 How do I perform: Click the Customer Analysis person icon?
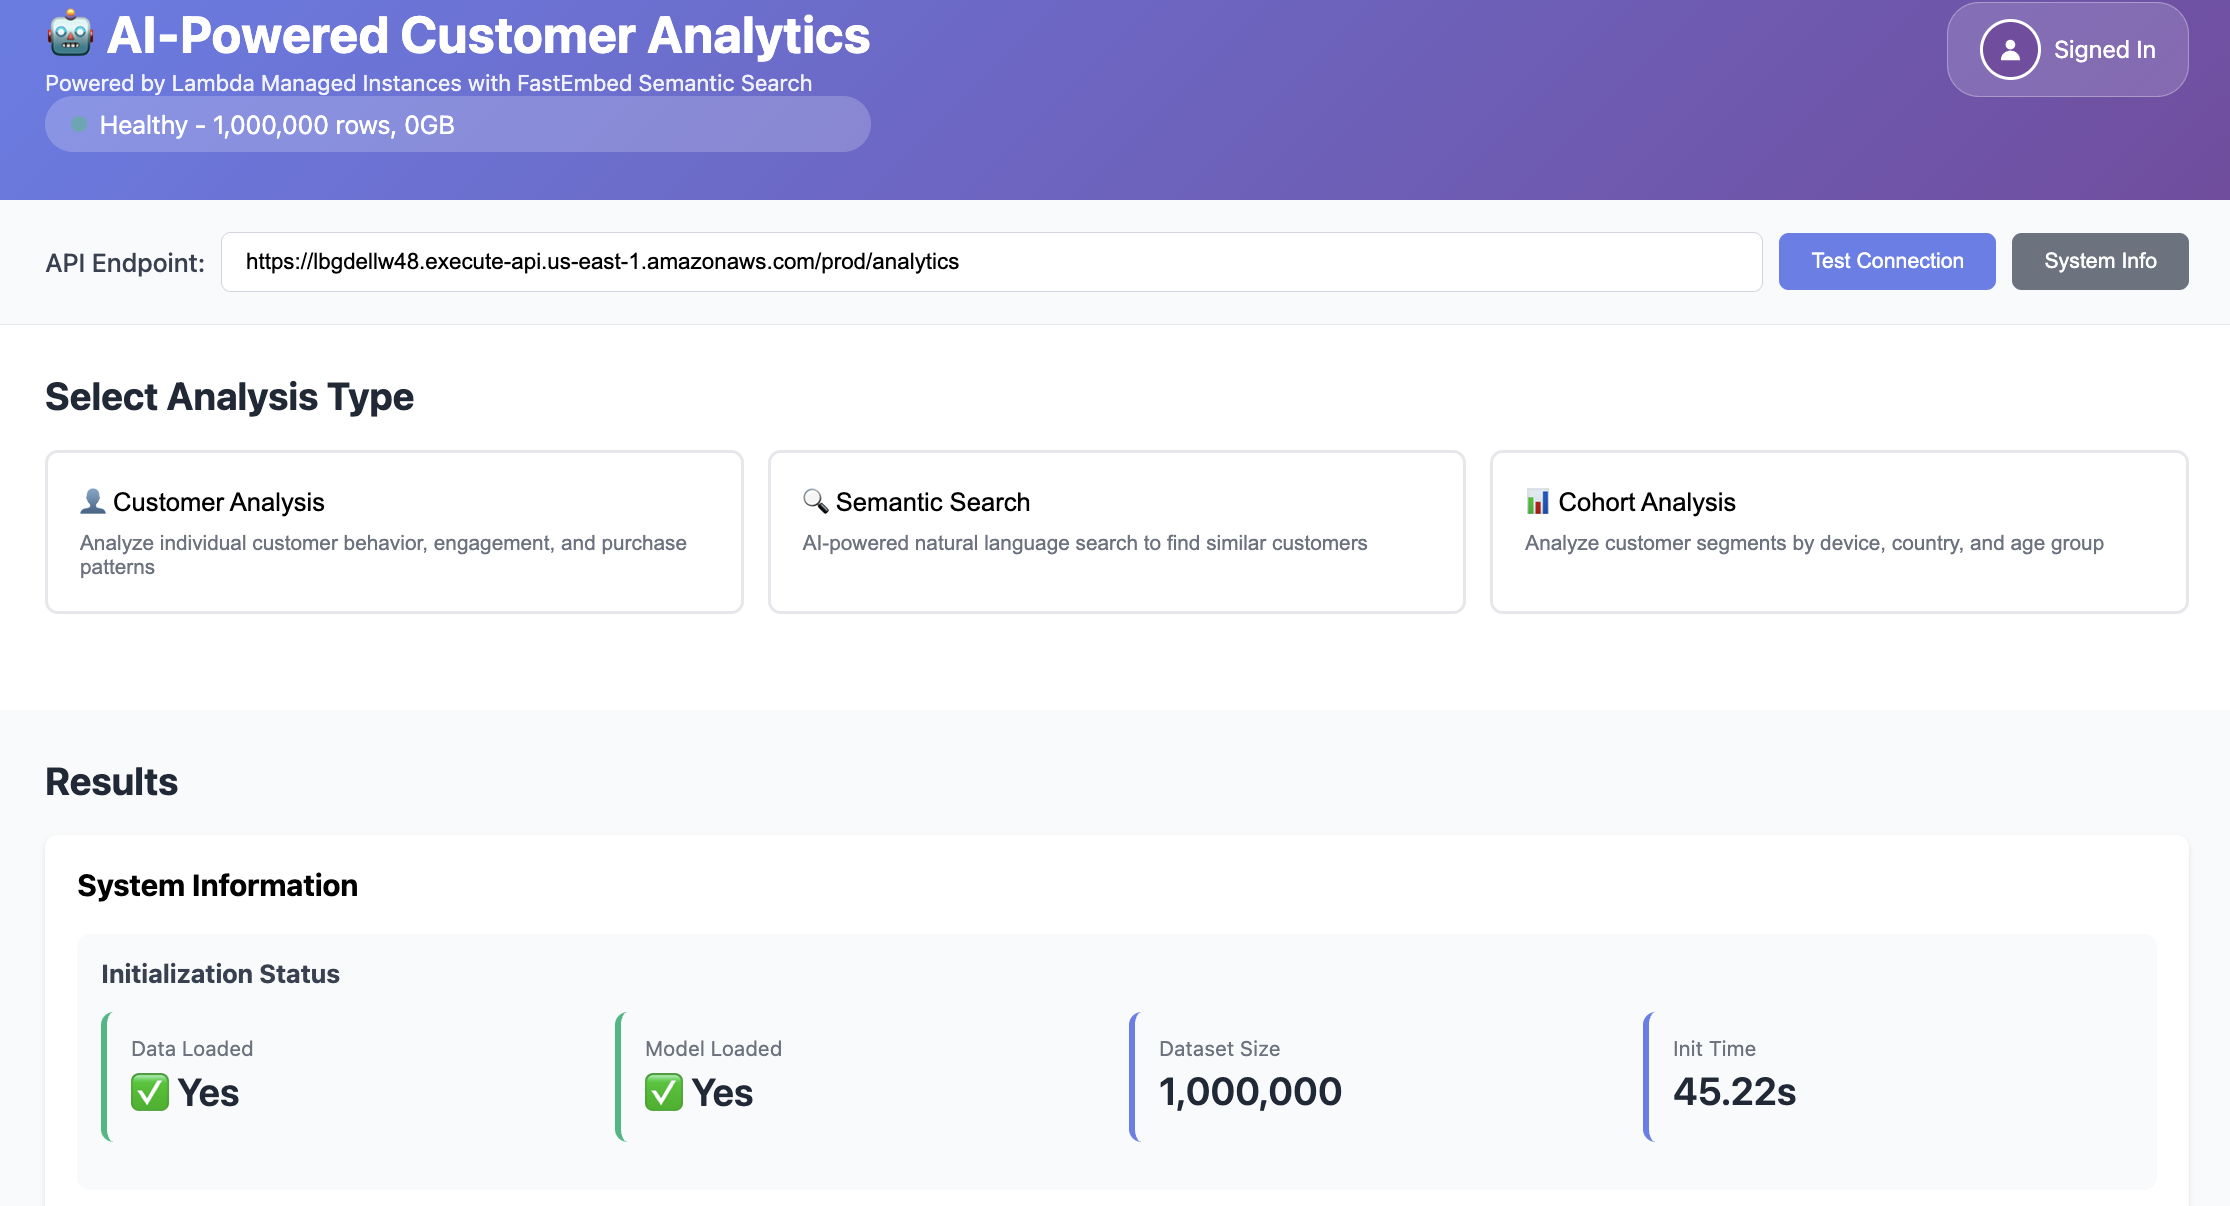coord(93,501)
